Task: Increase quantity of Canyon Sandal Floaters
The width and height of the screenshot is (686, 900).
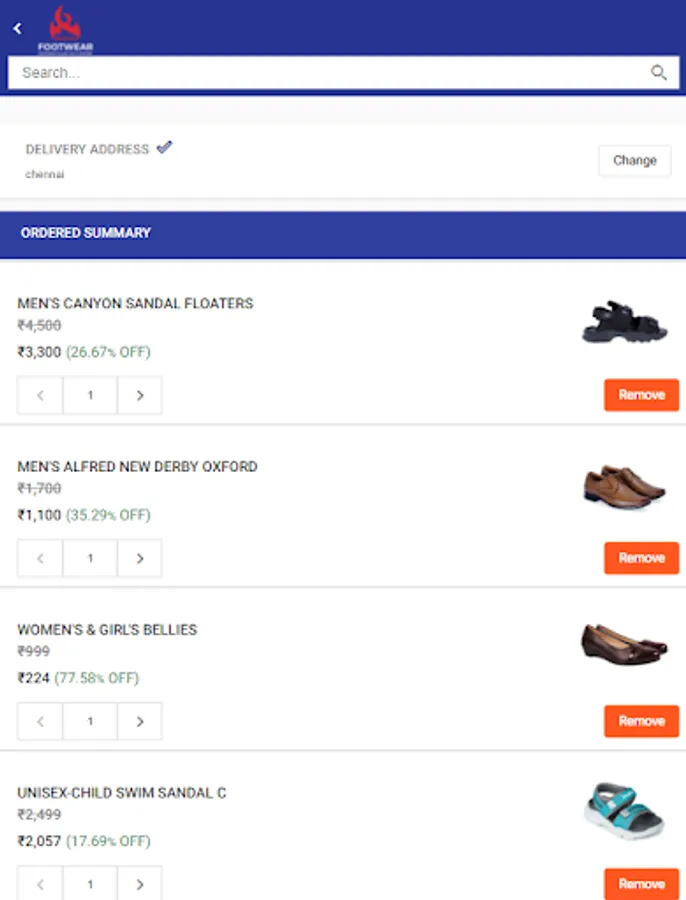Action: coord(140,395)
